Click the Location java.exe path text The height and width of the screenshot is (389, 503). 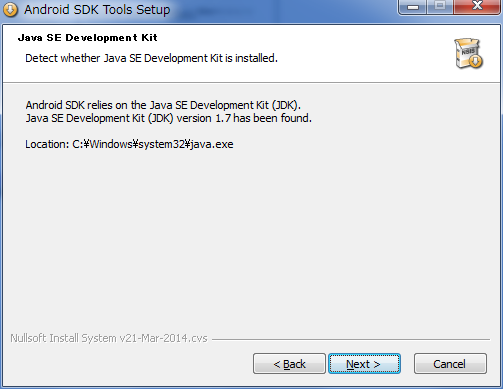pyautogui.click(x=129, y=144)
